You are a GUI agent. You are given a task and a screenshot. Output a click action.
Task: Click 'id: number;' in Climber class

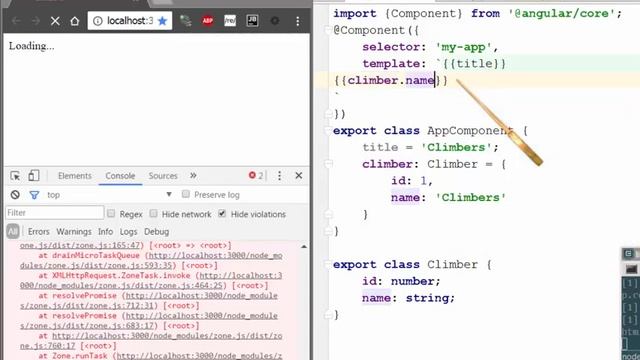click(x=401, y=281)
